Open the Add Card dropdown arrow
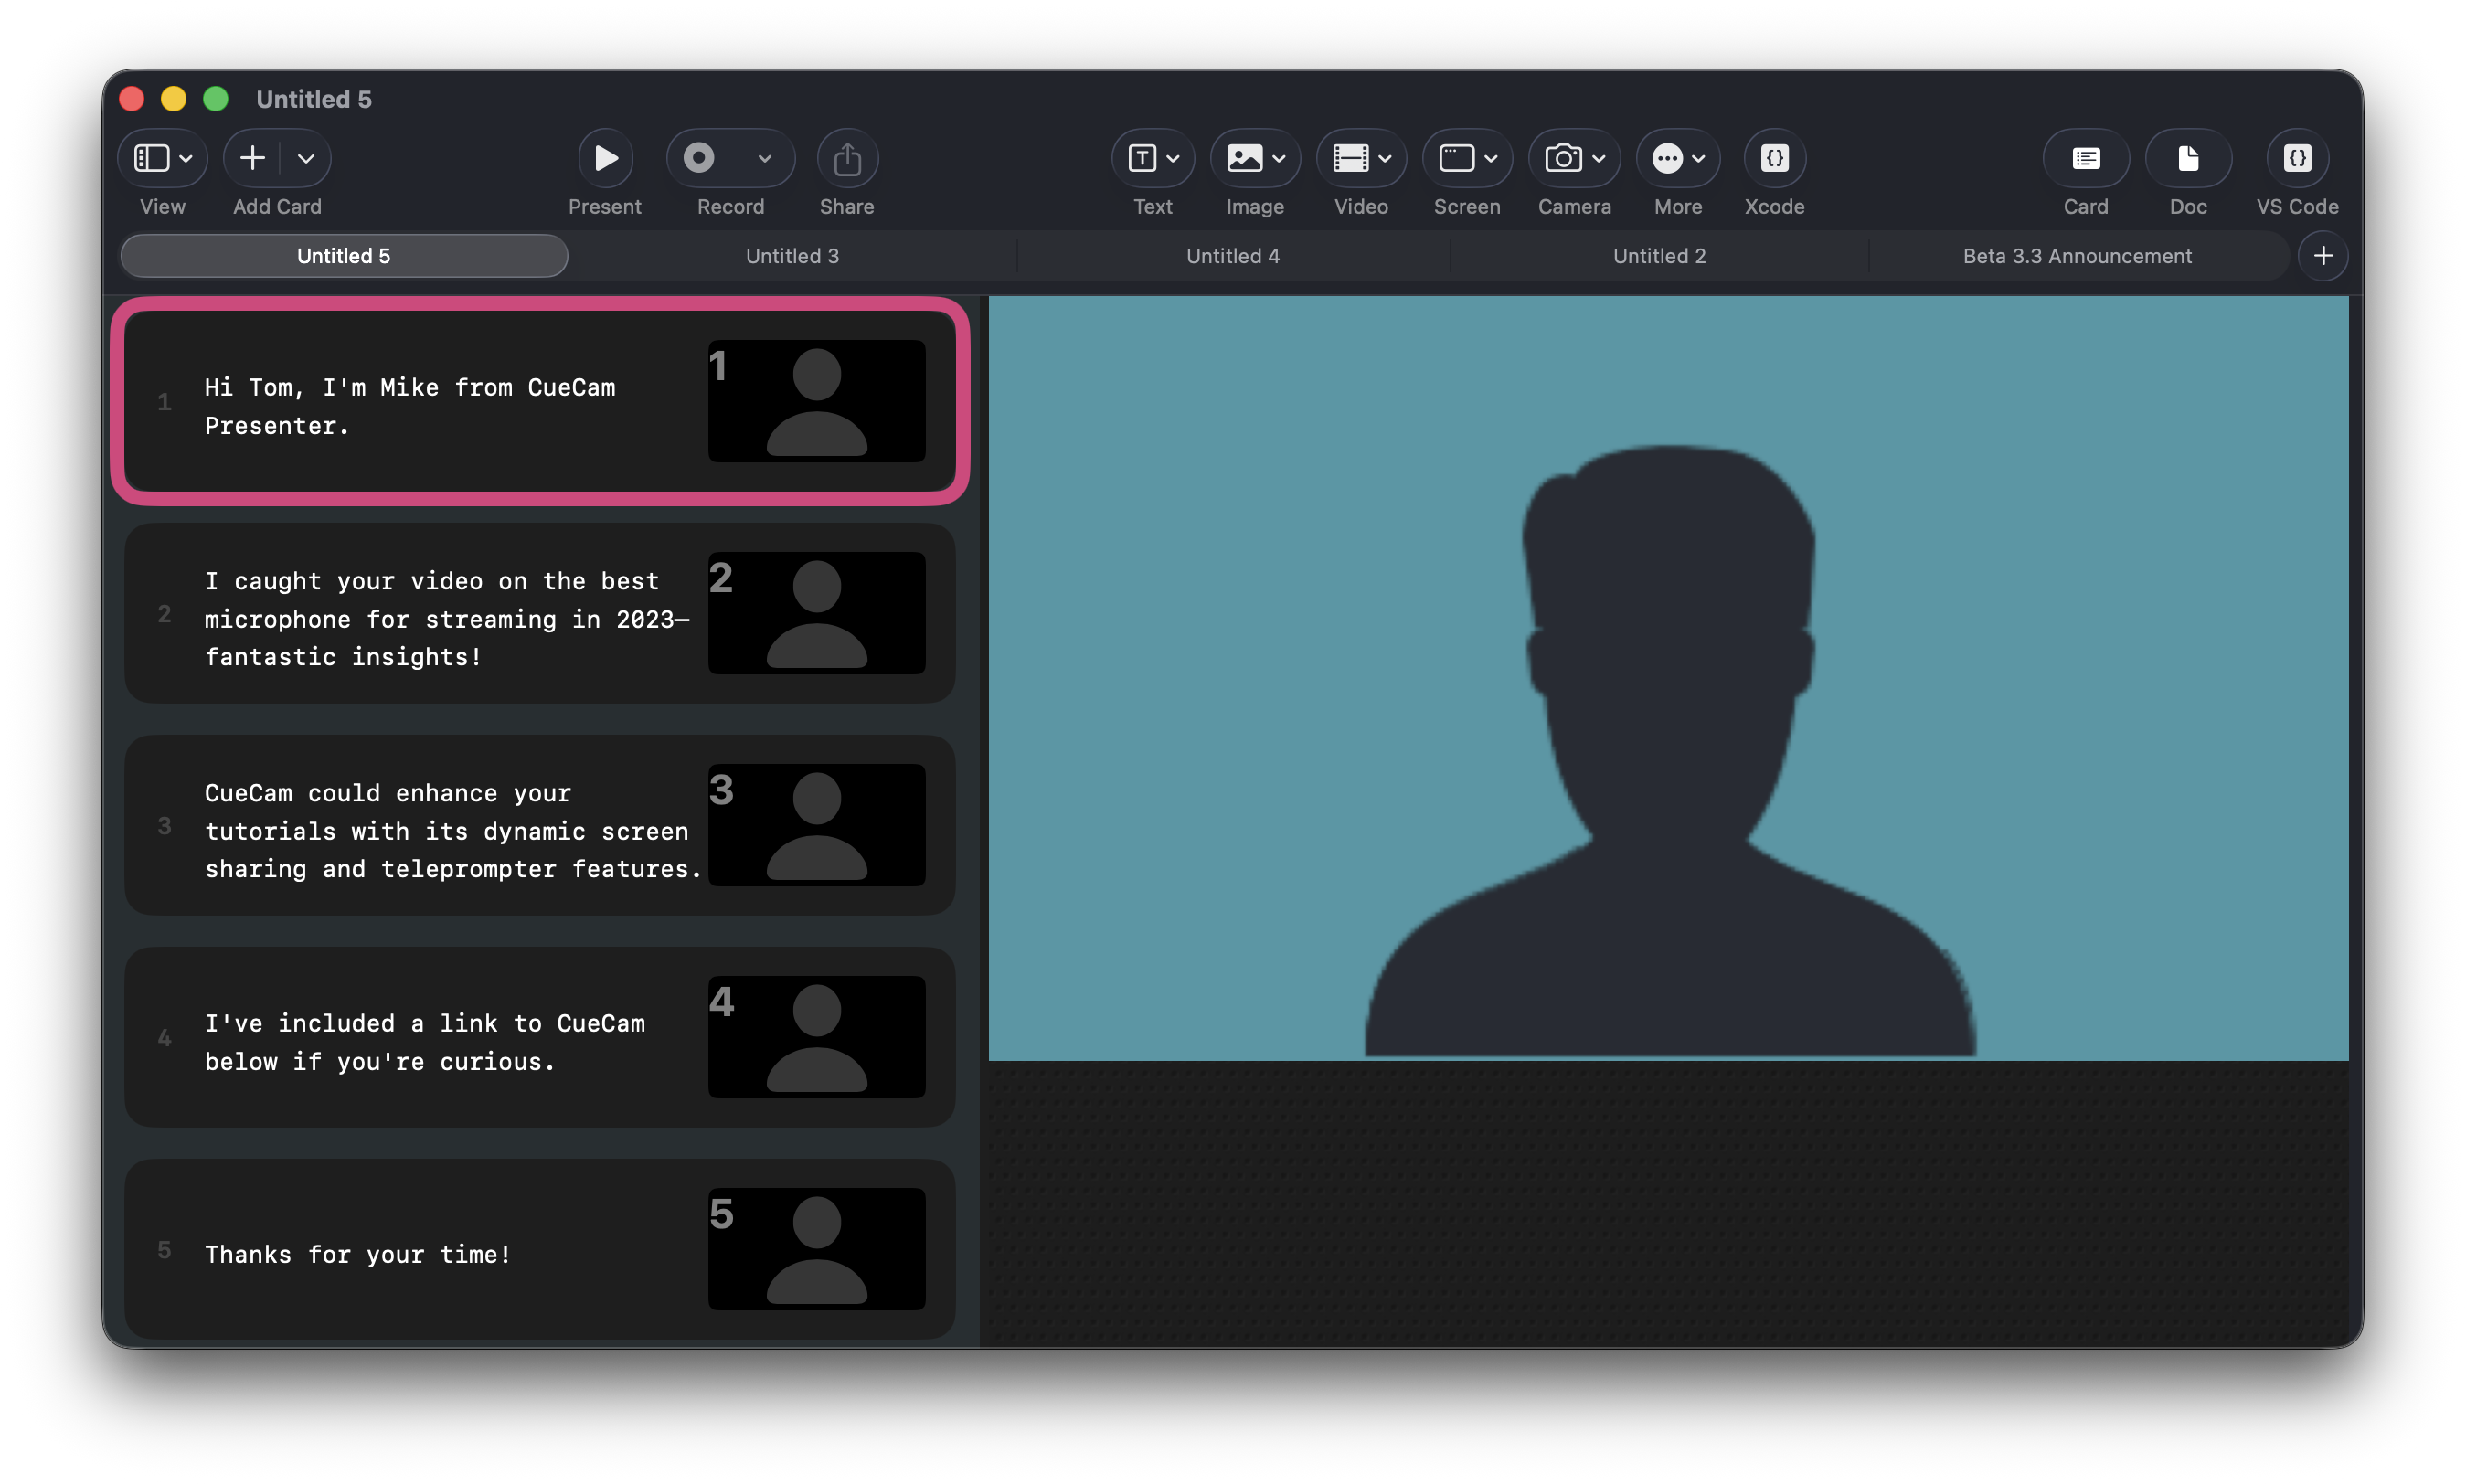 [306, 158]
